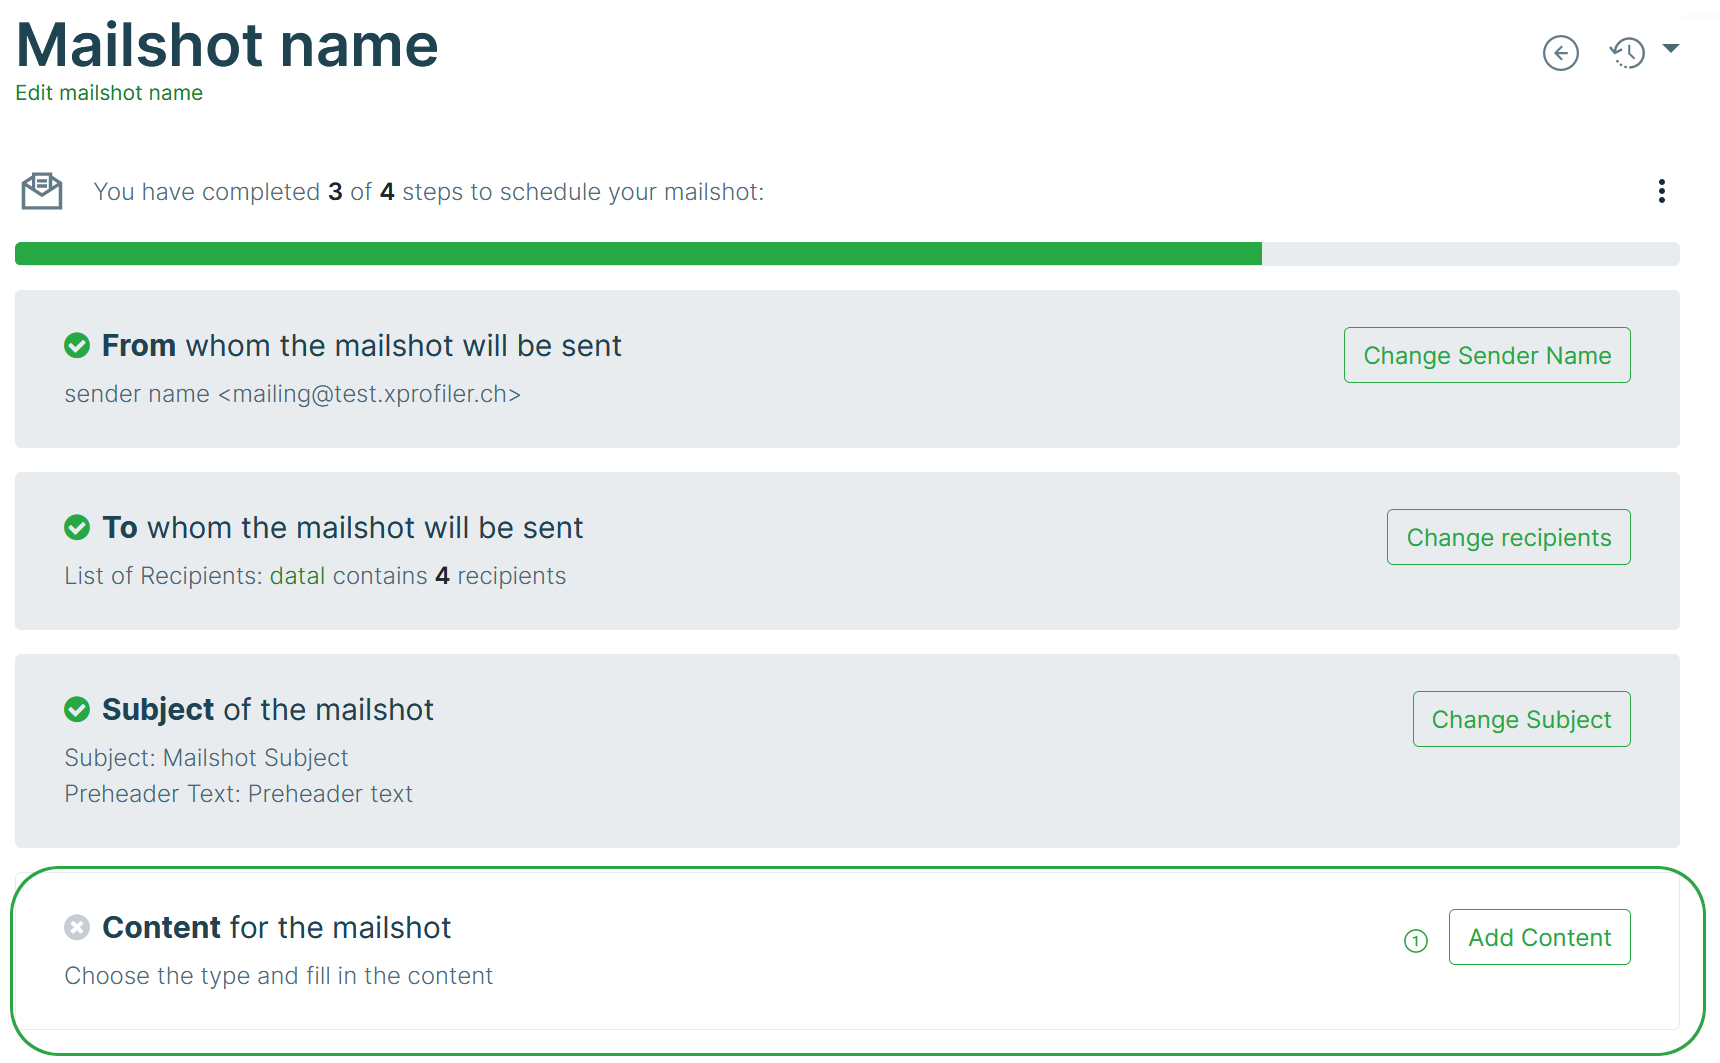Expand the history dropdown caret
Screen dimensions: 1720x1063
(1670, 48)
